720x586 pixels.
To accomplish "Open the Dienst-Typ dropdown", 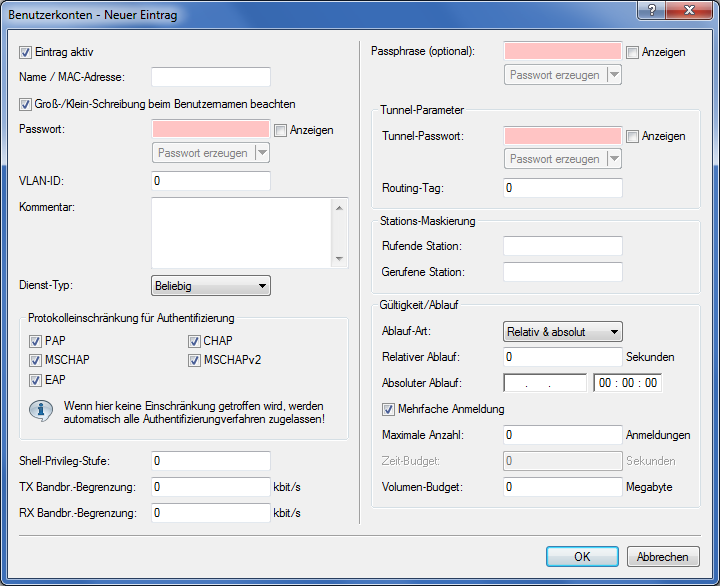I will pyautogui.click(x=210, y=286).
